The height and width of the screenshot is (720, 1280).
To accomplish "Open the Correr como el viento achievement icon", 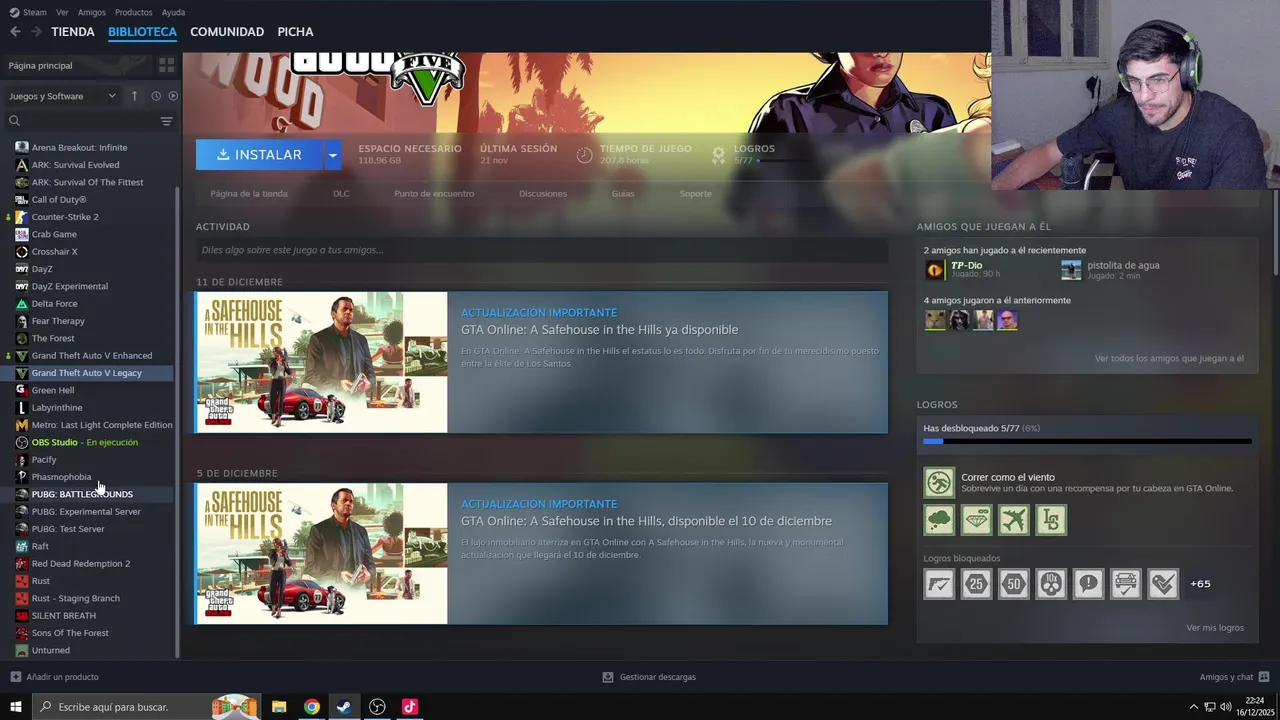I will click(939, 483).
